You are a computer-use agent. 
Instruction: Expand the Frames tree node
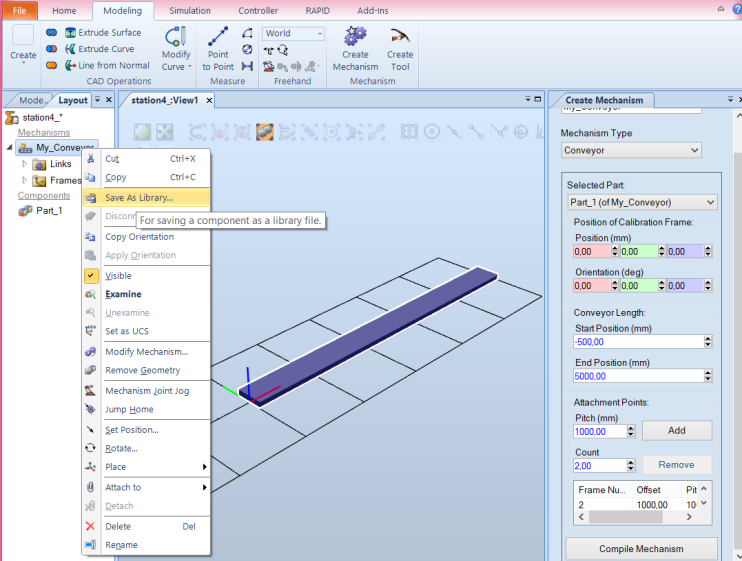pyautogui.click(x=25, y=180)
